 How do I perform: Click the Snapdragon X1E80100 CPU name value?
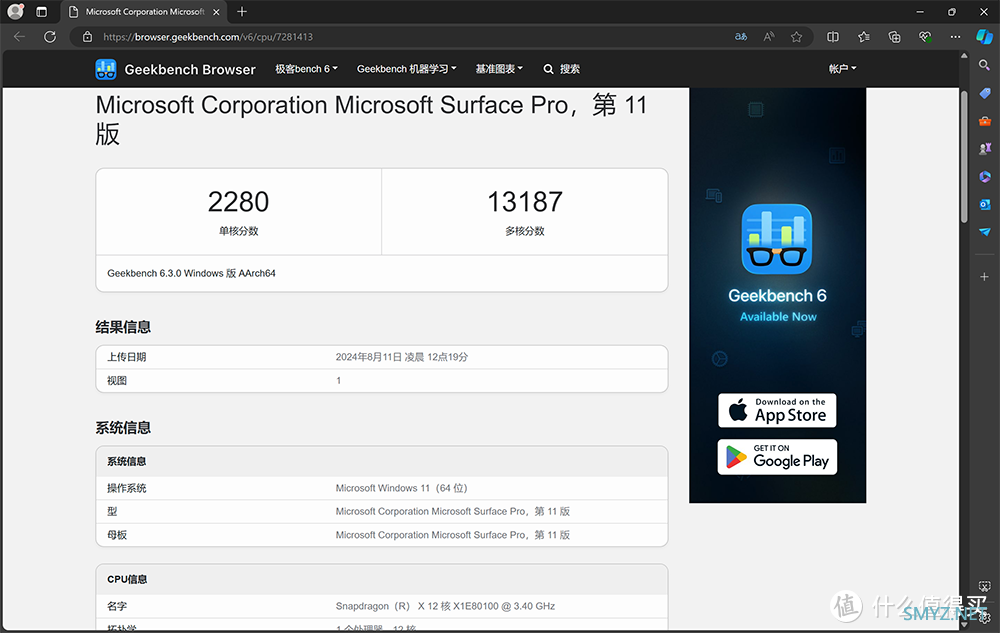pos(445,606)
